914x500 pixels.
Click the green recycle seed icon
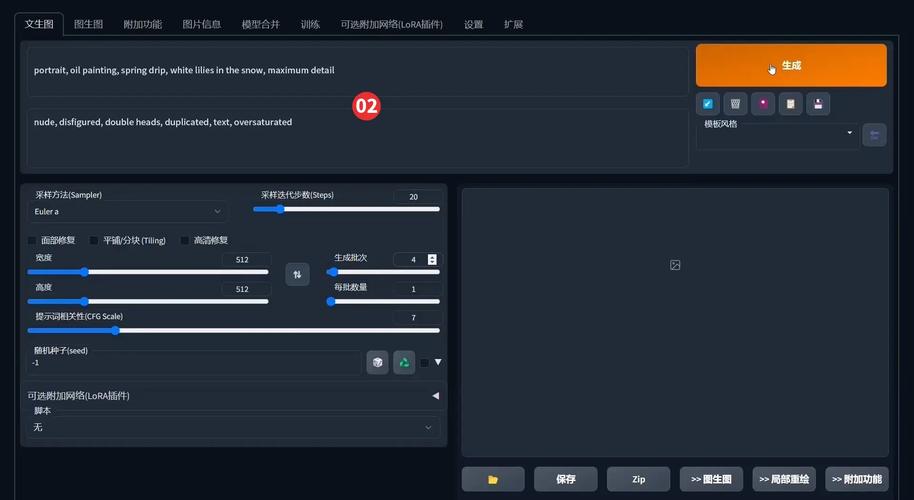pos(404,362)
